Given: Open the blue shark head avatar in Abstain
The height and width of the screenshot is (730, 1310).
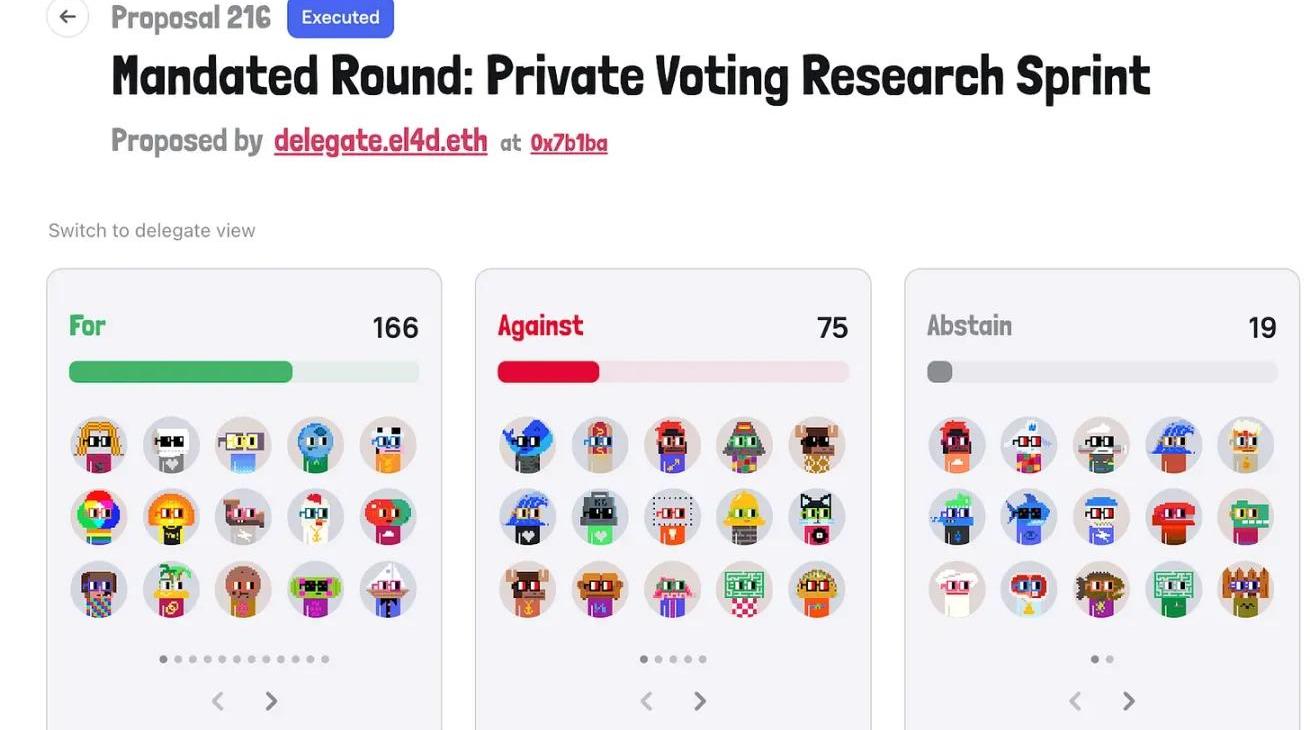Looking at the screenshot, I should [x=1029, y=517].
